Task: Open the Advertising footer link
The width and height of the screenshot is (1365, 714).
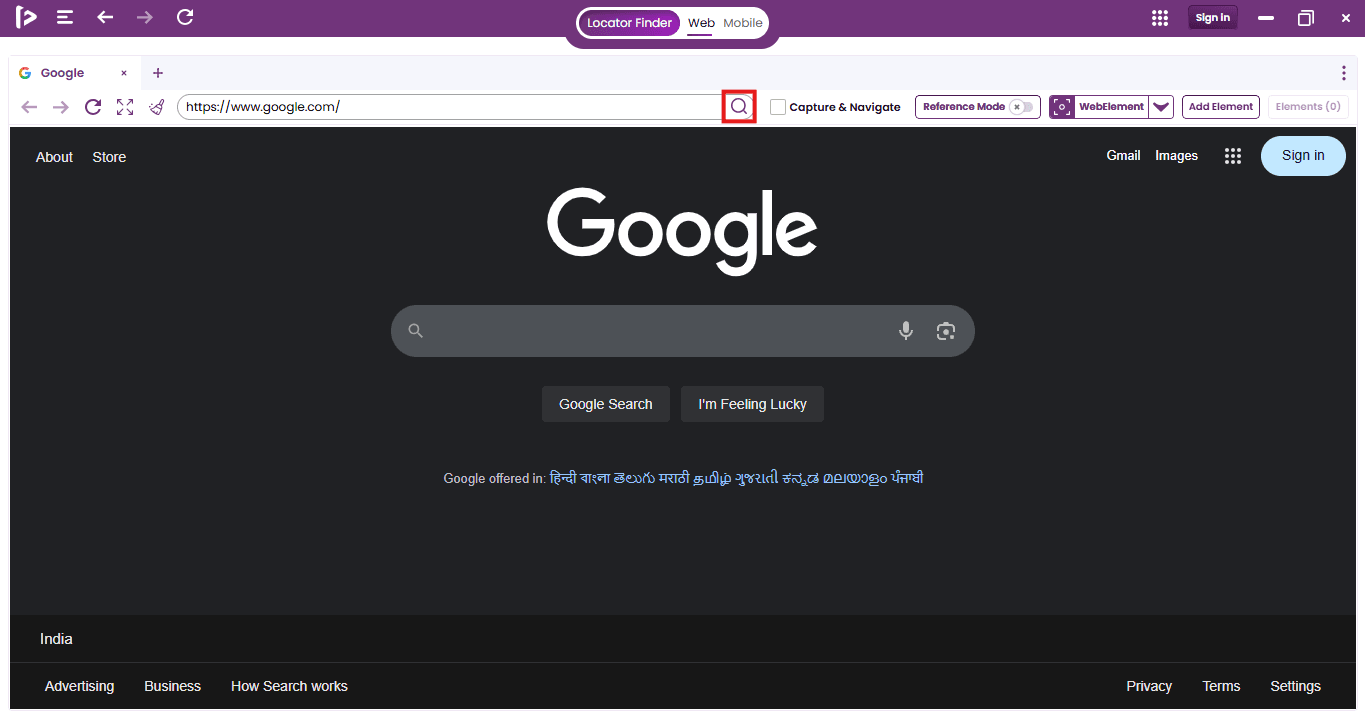Action: tap(79, 686)
